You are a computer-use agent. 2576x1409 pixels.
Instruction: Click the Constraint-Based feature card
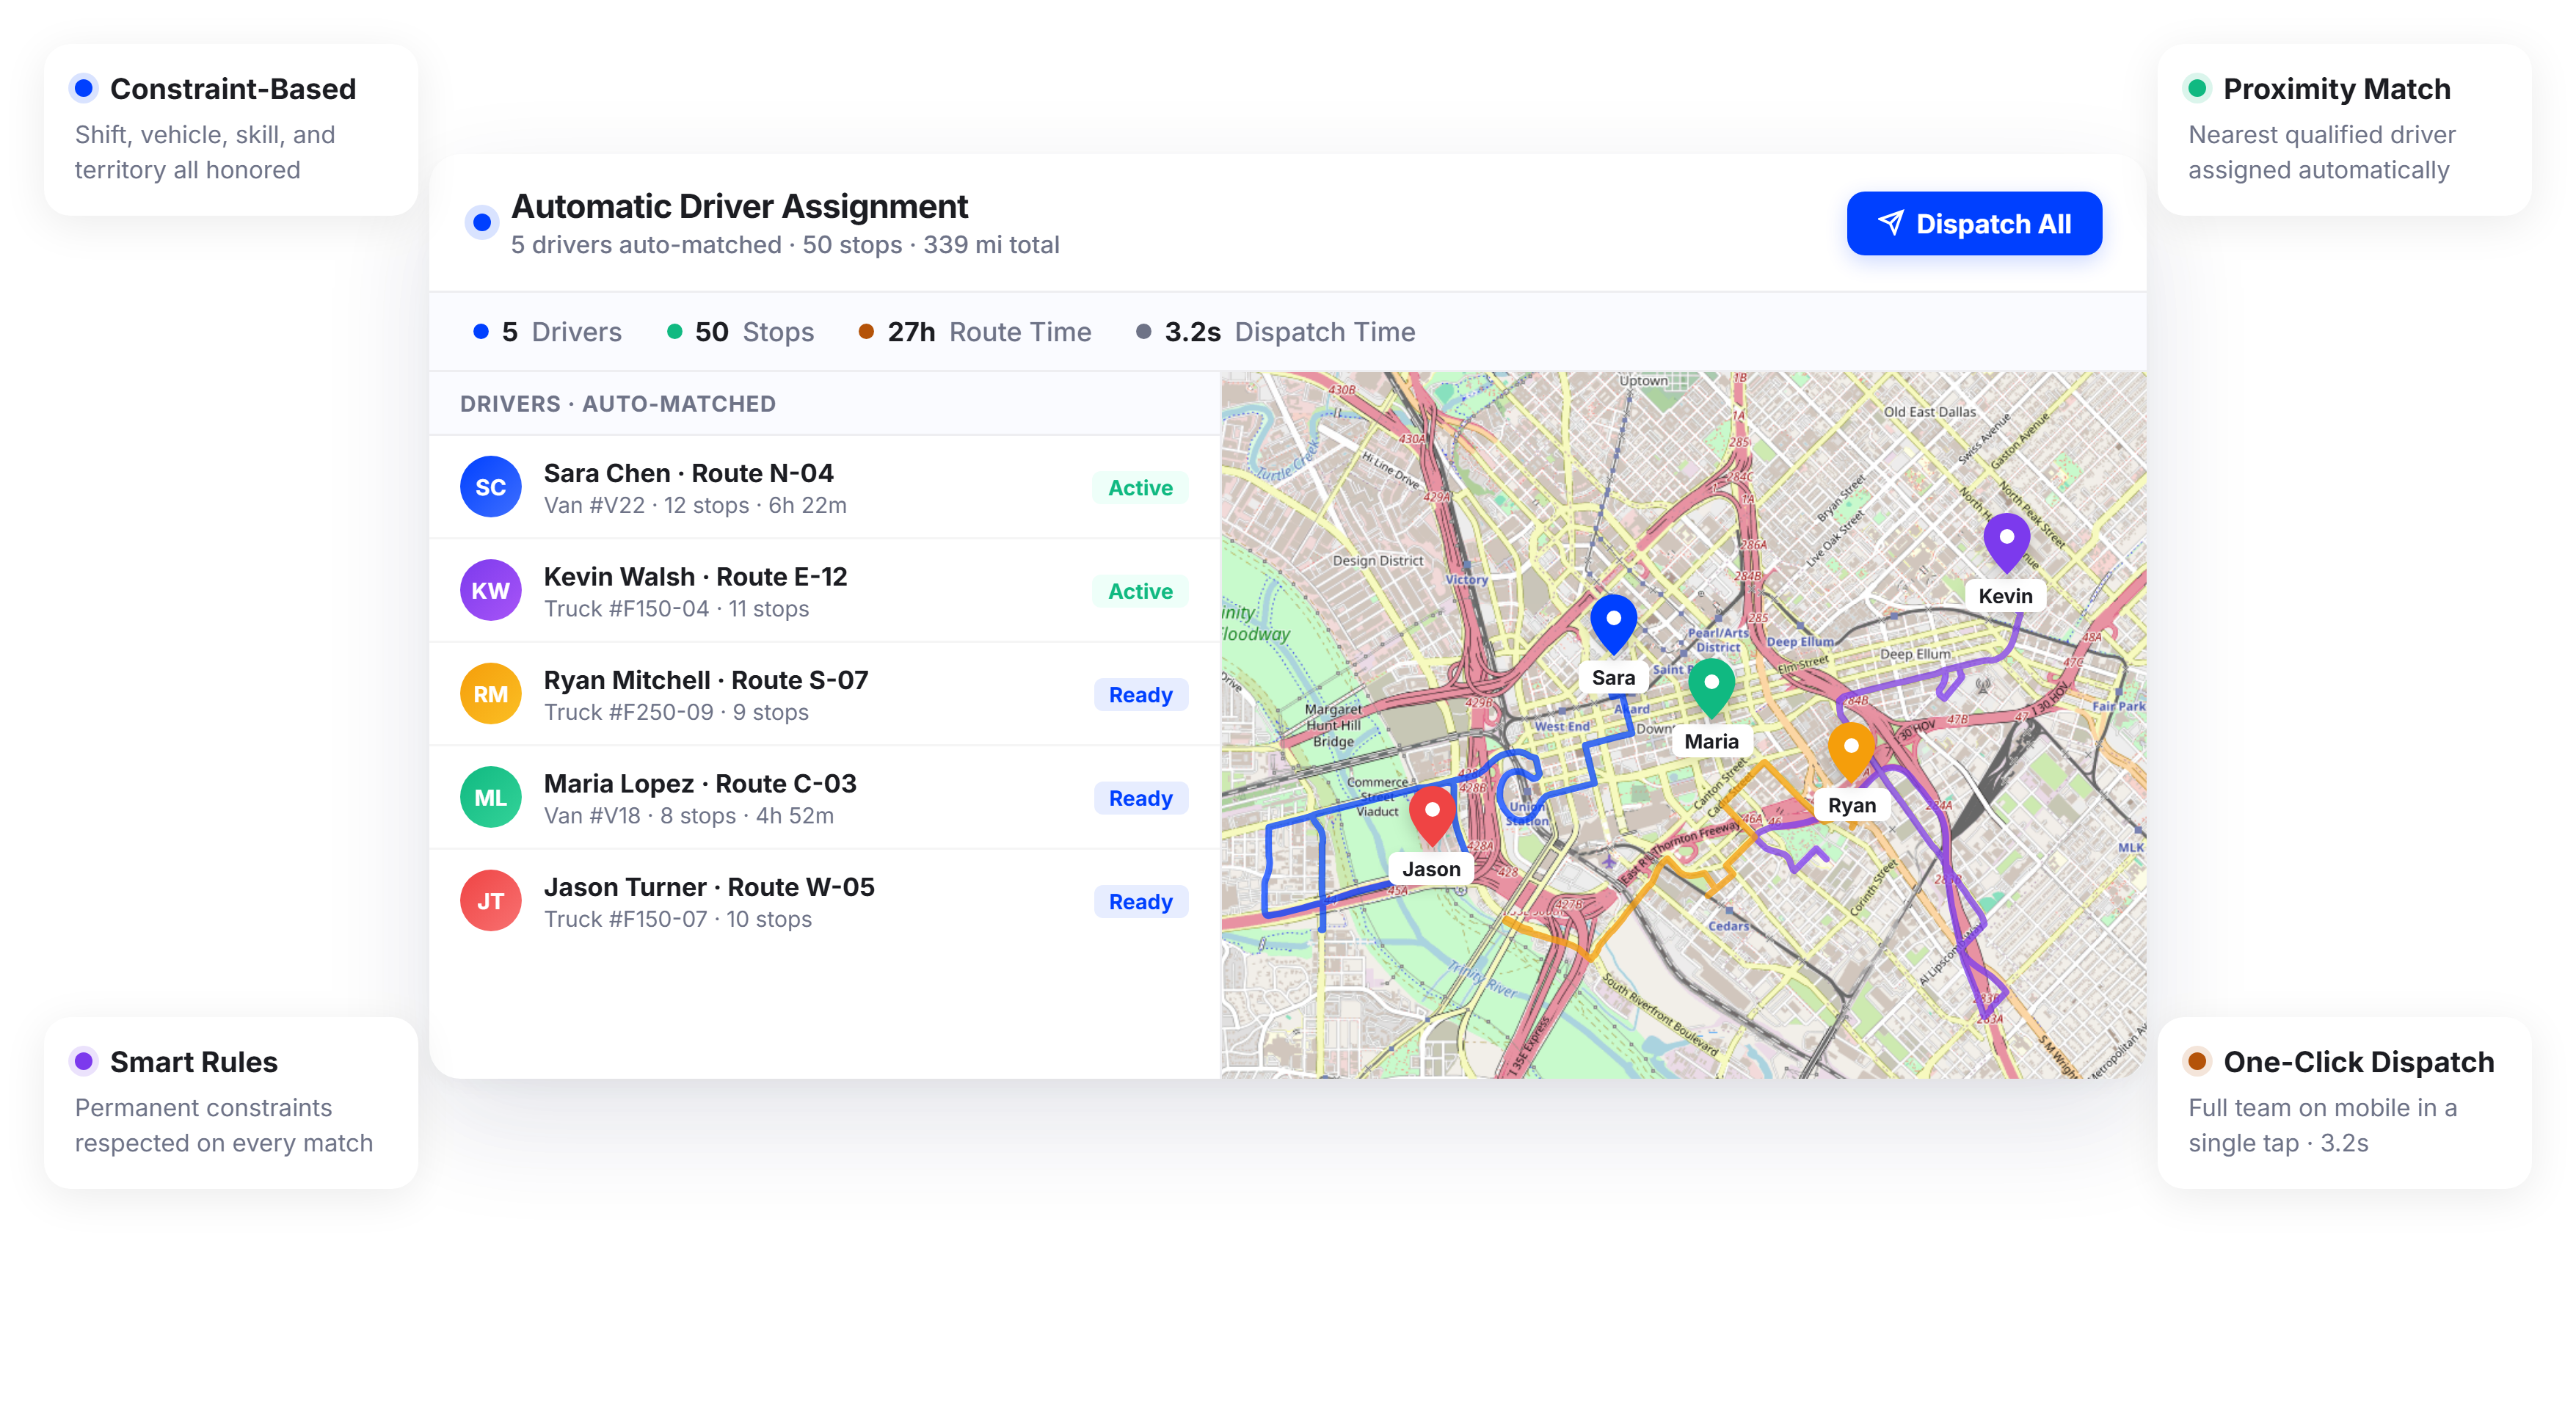231,129
